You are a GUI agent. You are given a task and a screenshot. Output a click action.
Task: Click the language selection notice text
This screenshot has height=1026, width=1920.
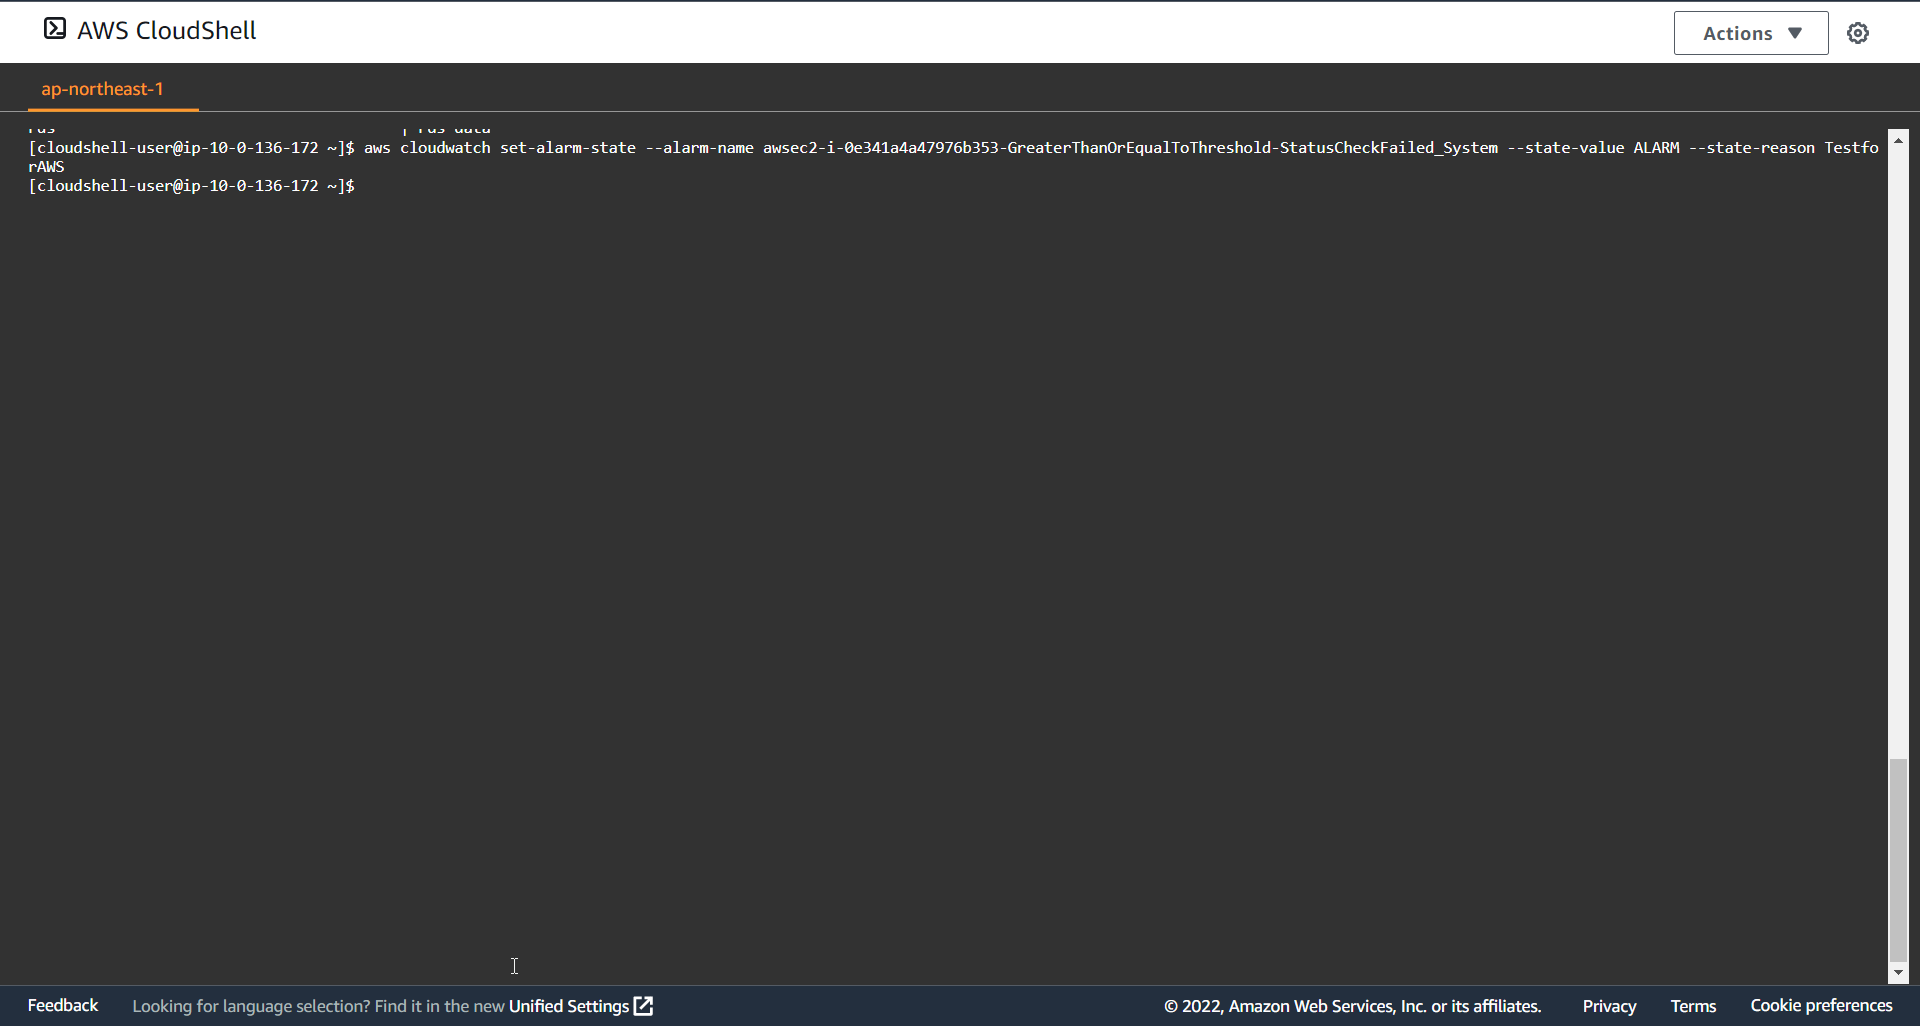coord(320,1006)
